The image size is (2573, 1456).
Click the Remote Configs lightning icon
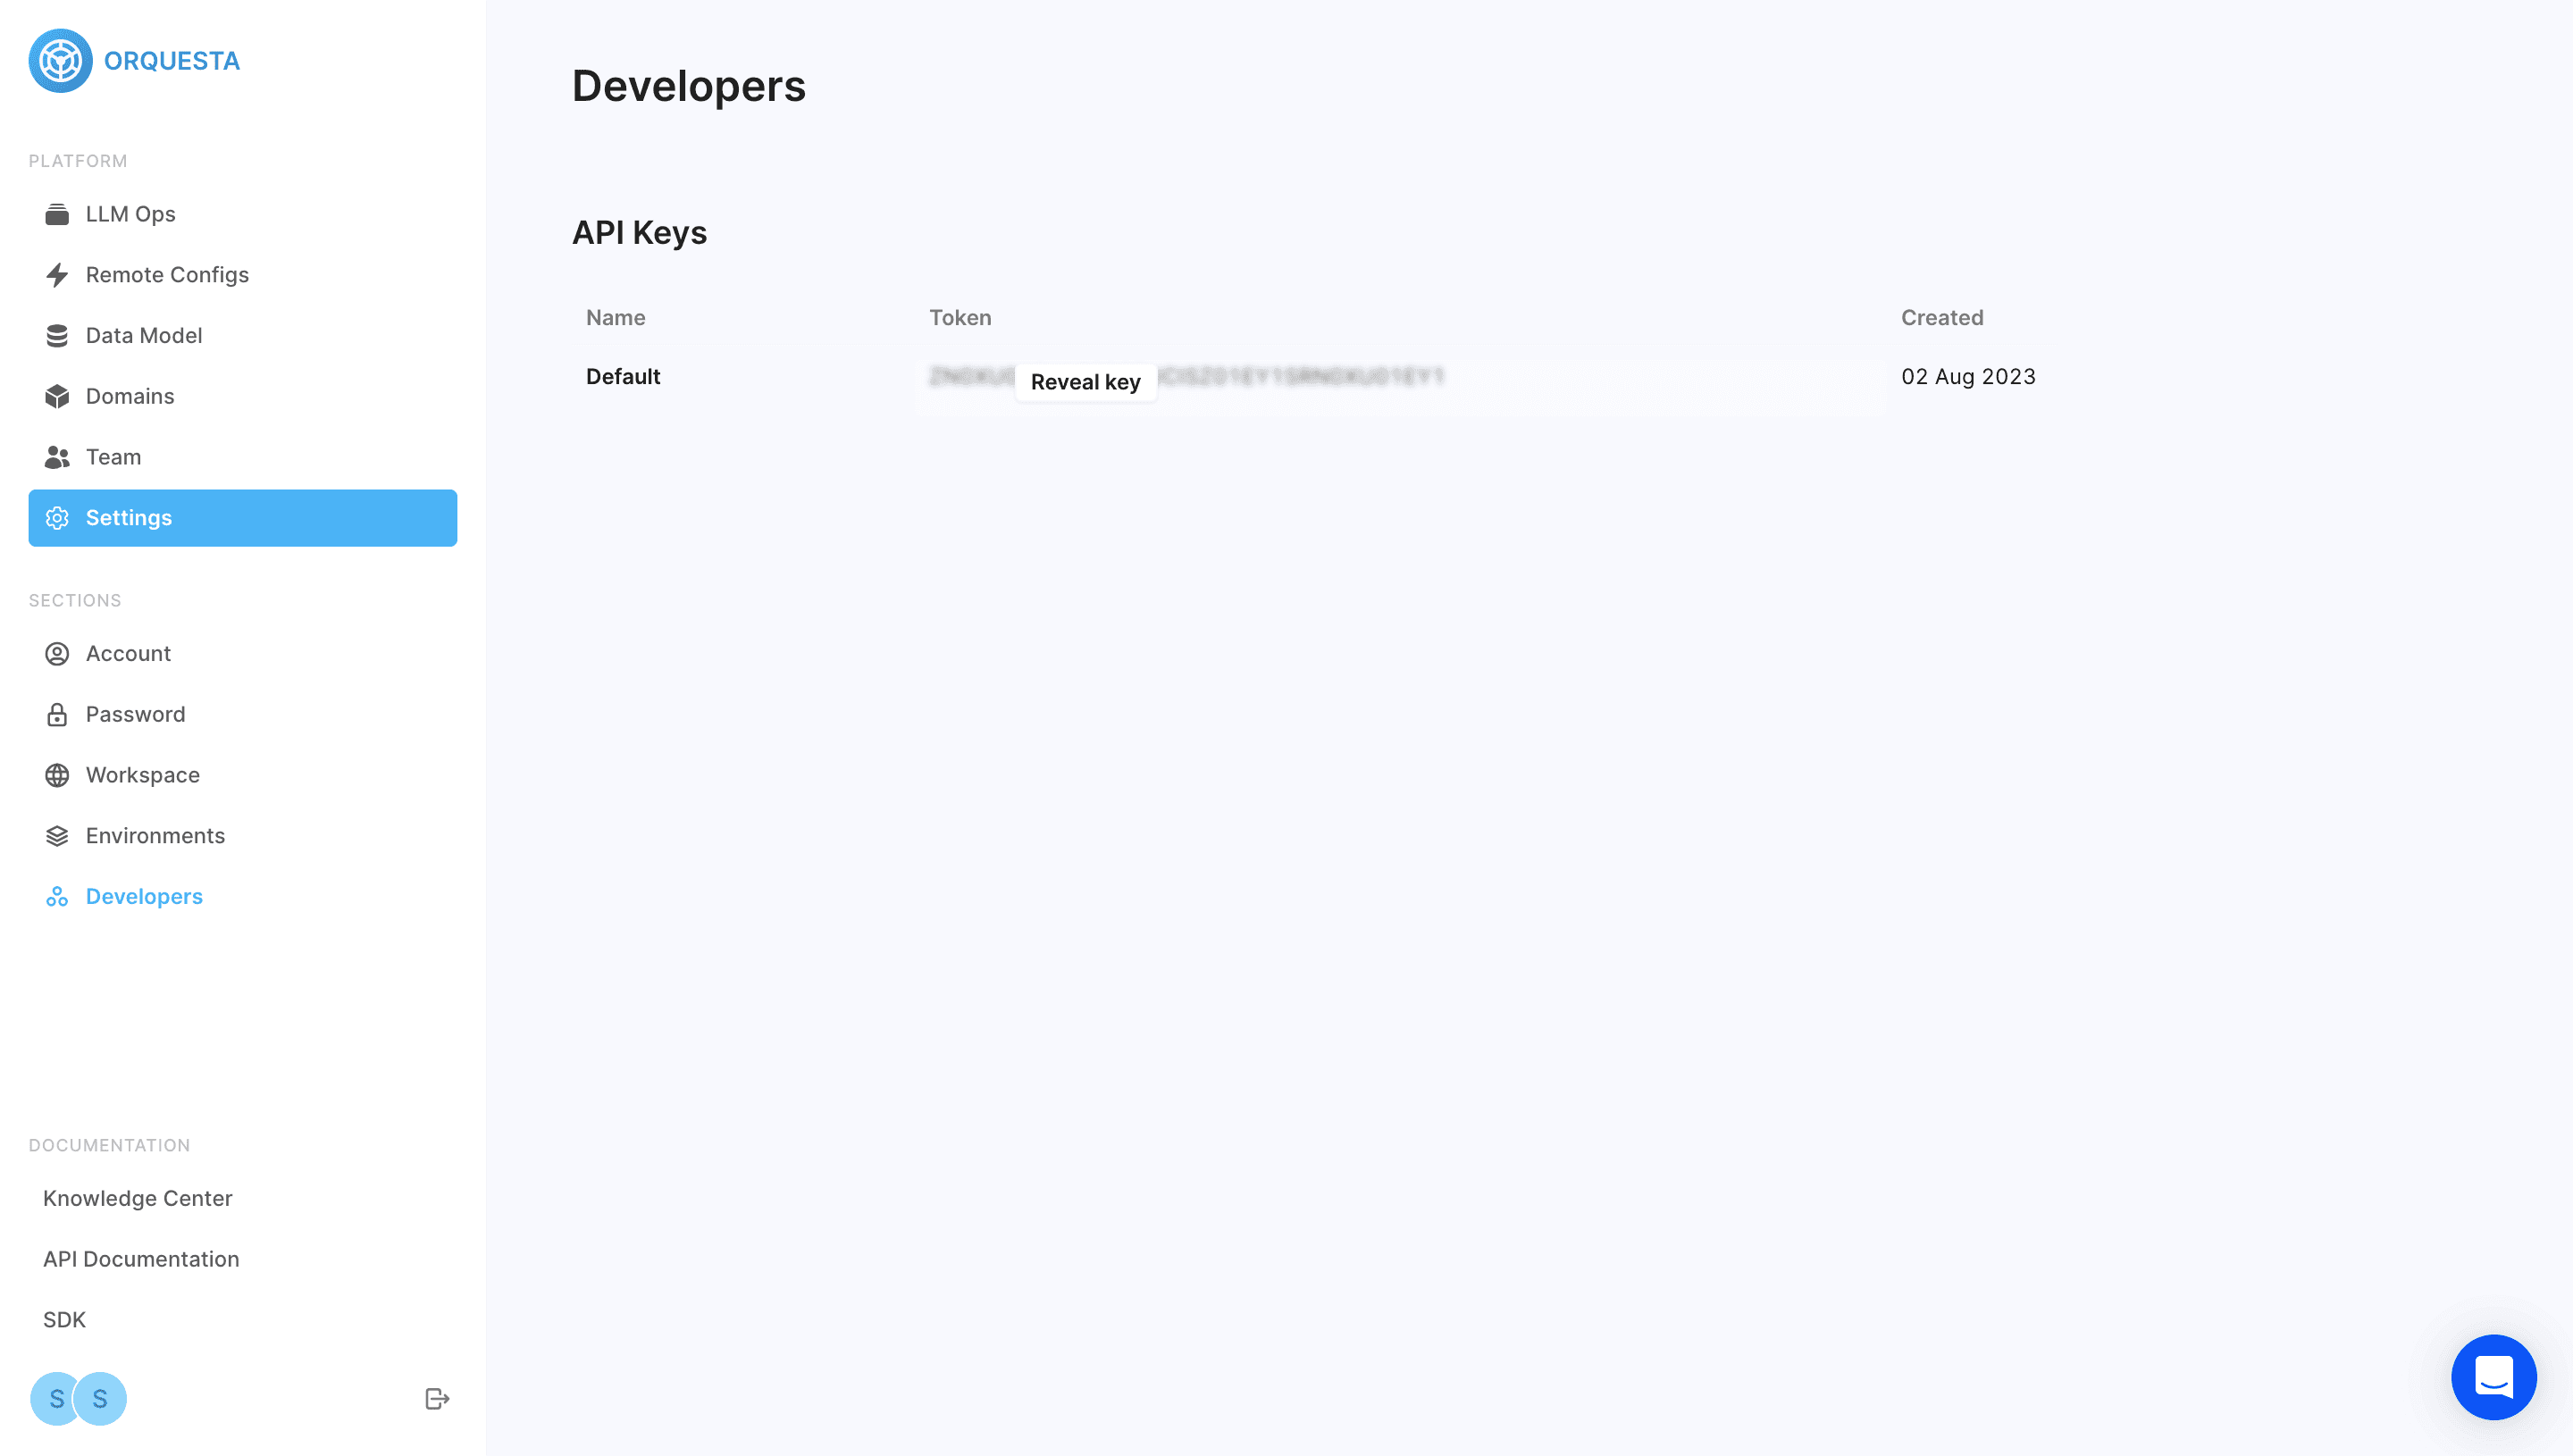point(57,275)
